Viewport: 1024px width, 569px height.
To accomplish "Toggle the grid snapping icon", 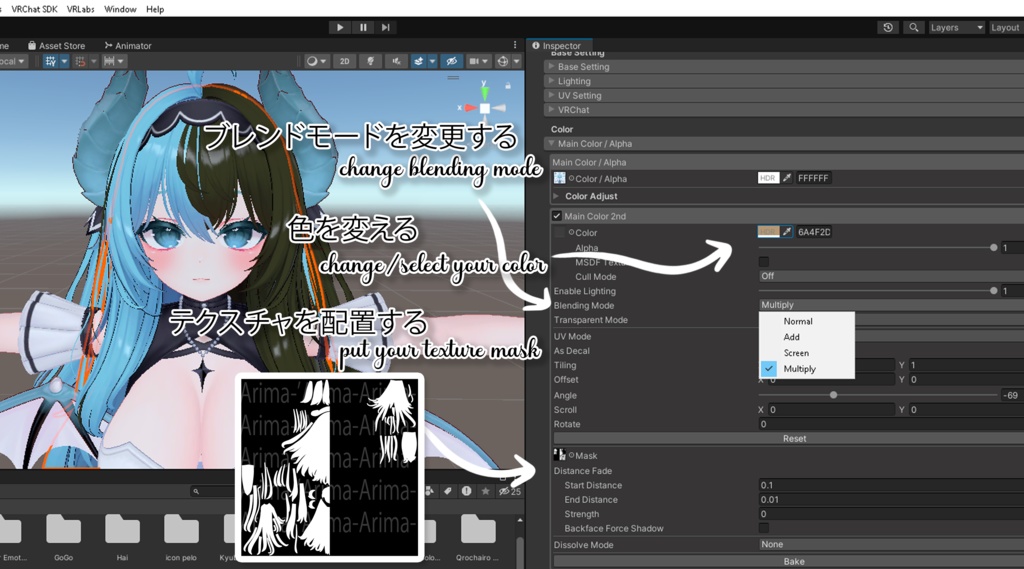I will coord(50,61).
